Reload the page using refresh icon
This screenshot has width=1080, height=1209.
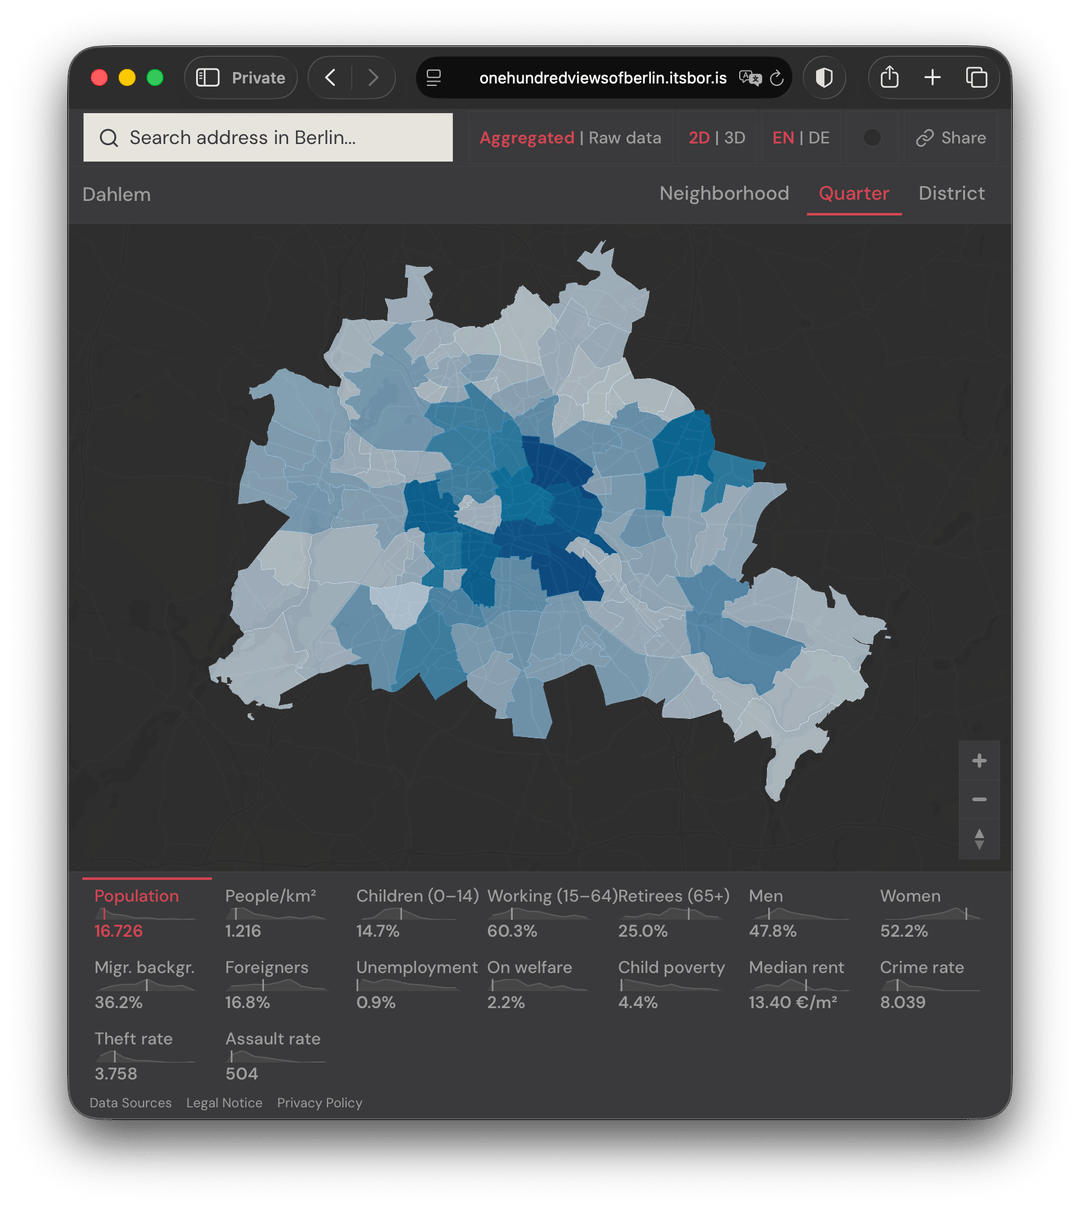[x=776, y=78]
